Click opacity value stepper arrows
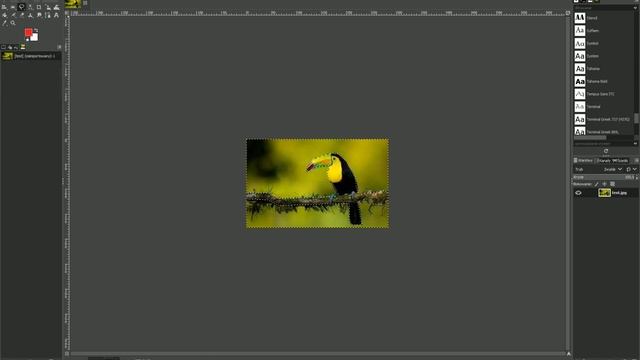The width and height of the screenshot is (640, 360). pyautogui.click(x=637, y=177)
